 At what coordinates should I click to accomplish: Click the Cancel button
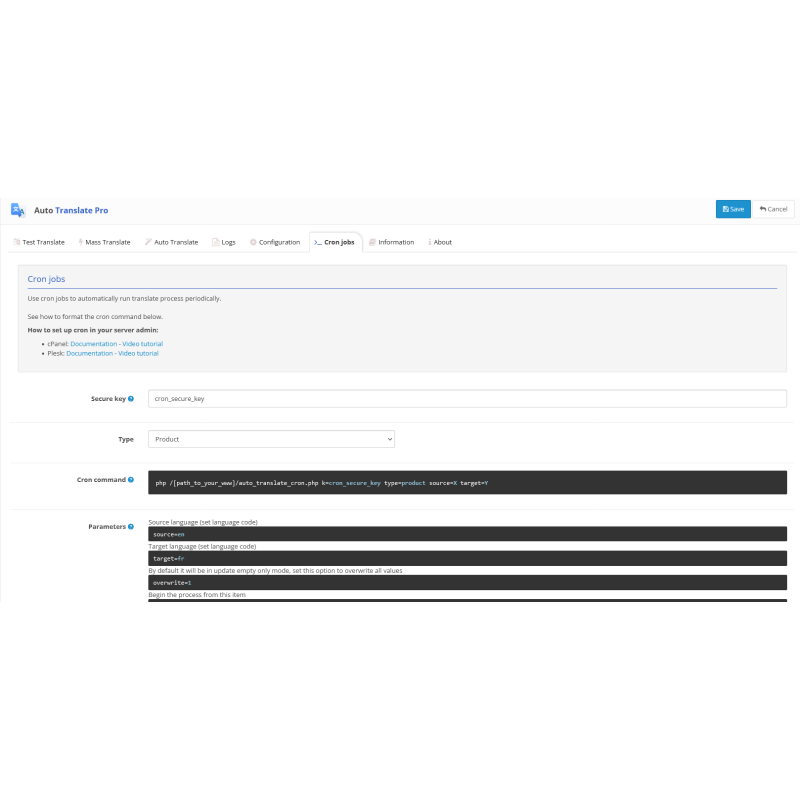[x=774, y=208]
